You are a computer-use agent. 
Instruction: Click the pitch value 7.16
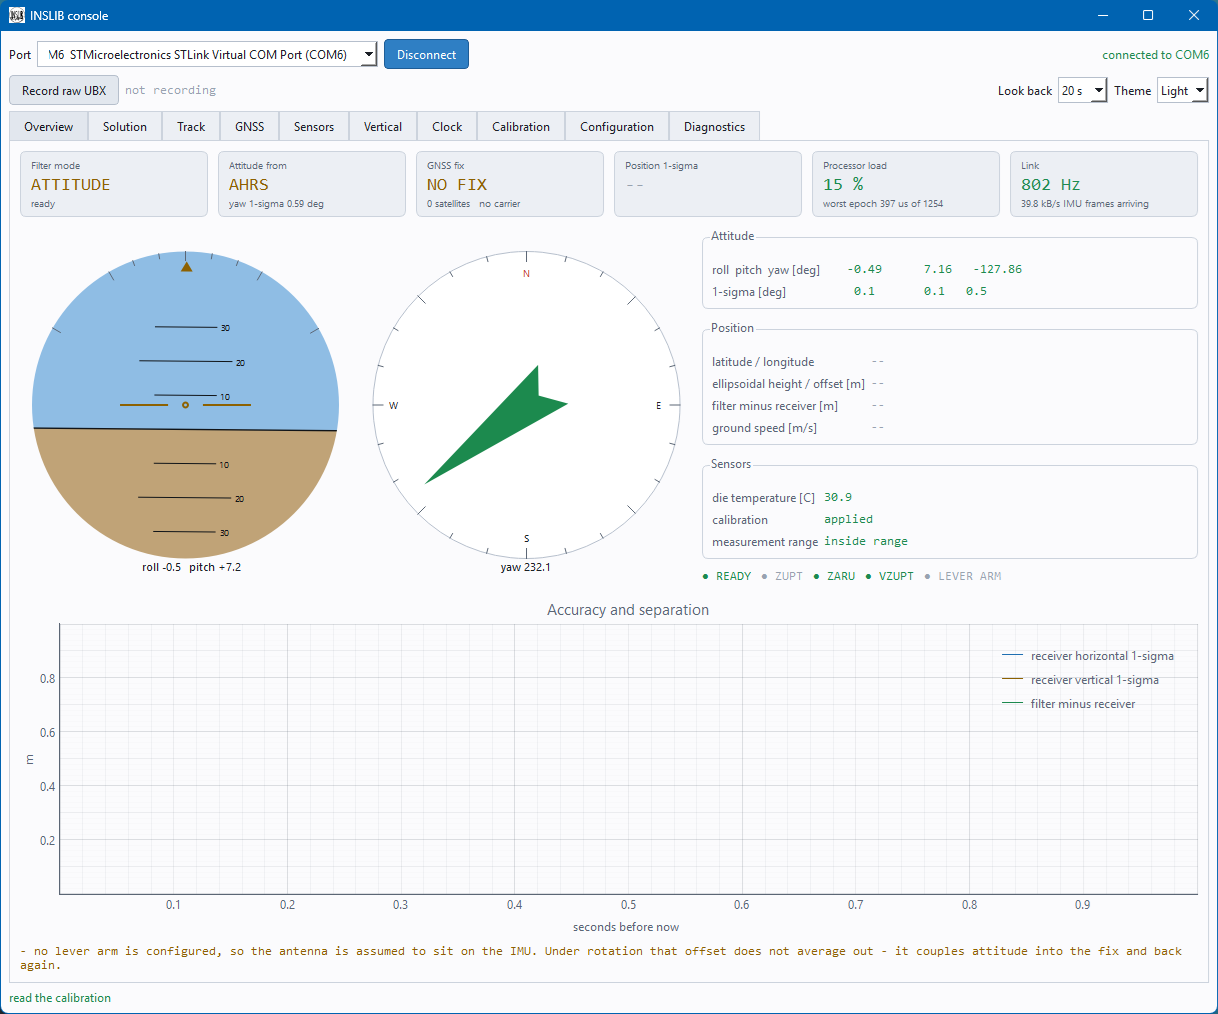pos(938,269)
